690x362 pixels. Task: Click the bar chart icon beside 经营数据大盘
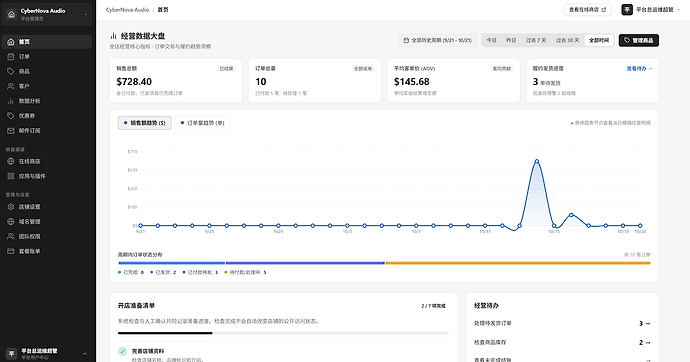(x=114, y=36)
